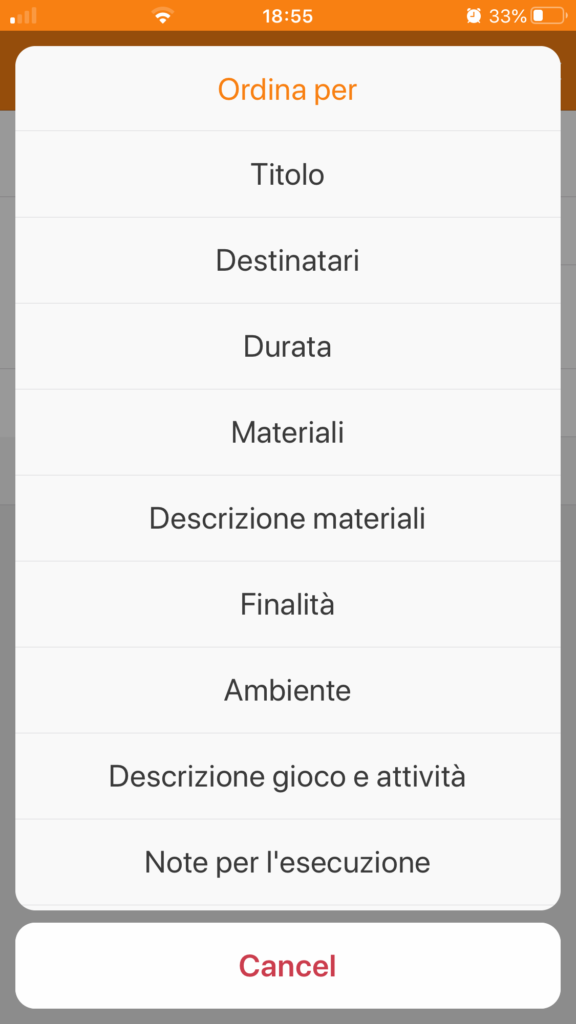This screenshot has height=1024, width=576.
Task: Tap the Ordina per header
Action: click(x=287, y=89)
